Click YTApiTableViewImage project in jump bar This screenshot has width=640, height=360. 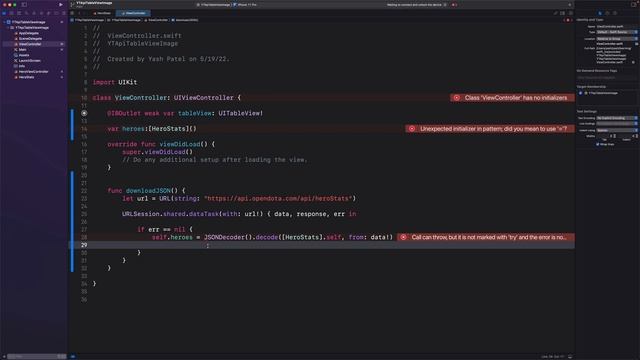(x=87, y=20)
